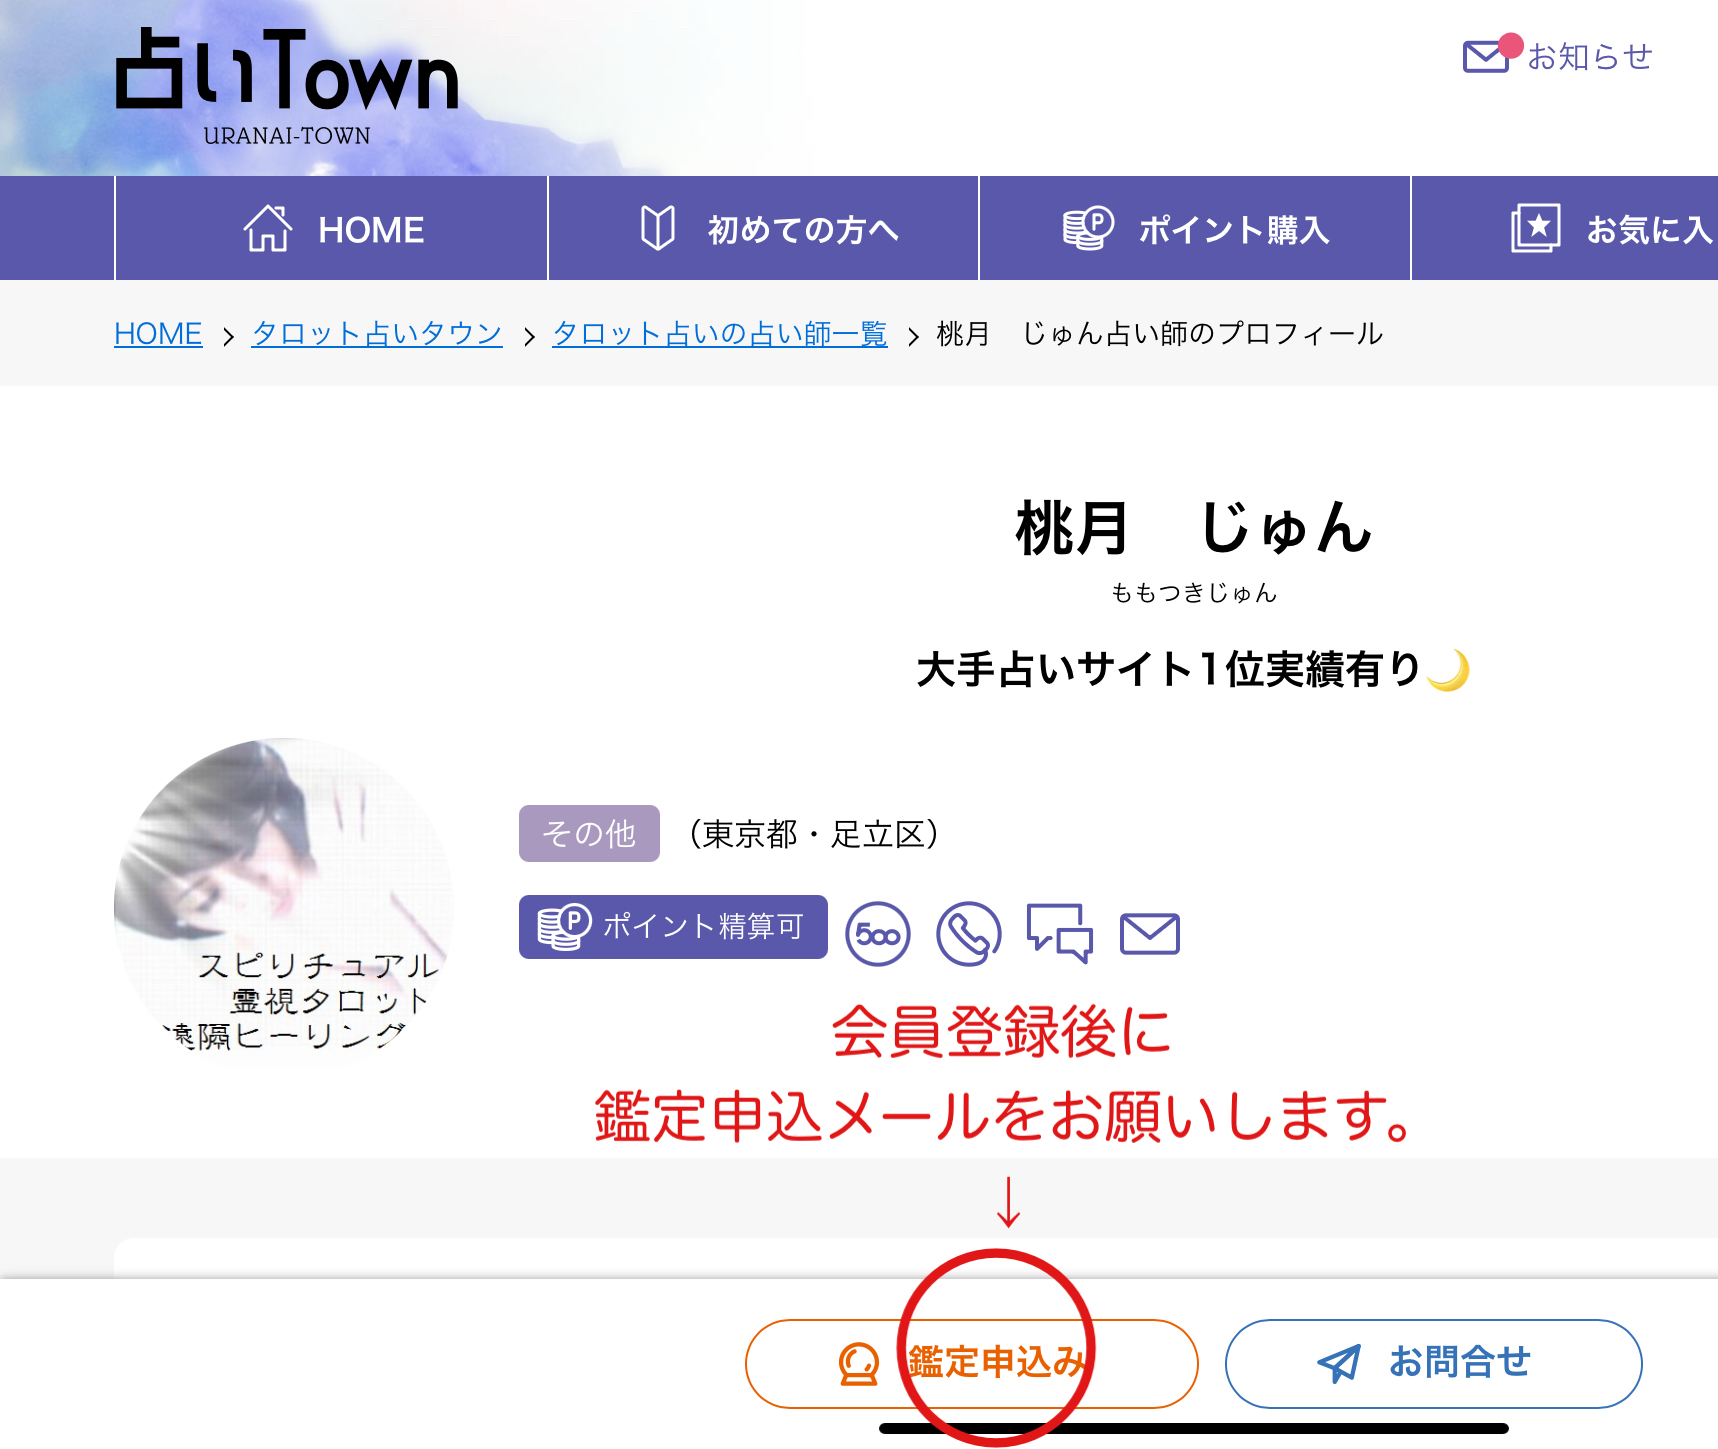Open タロット占いの占い師一覧 breadcrumb link
The image size is (1718, 1449).
point(719,334)
